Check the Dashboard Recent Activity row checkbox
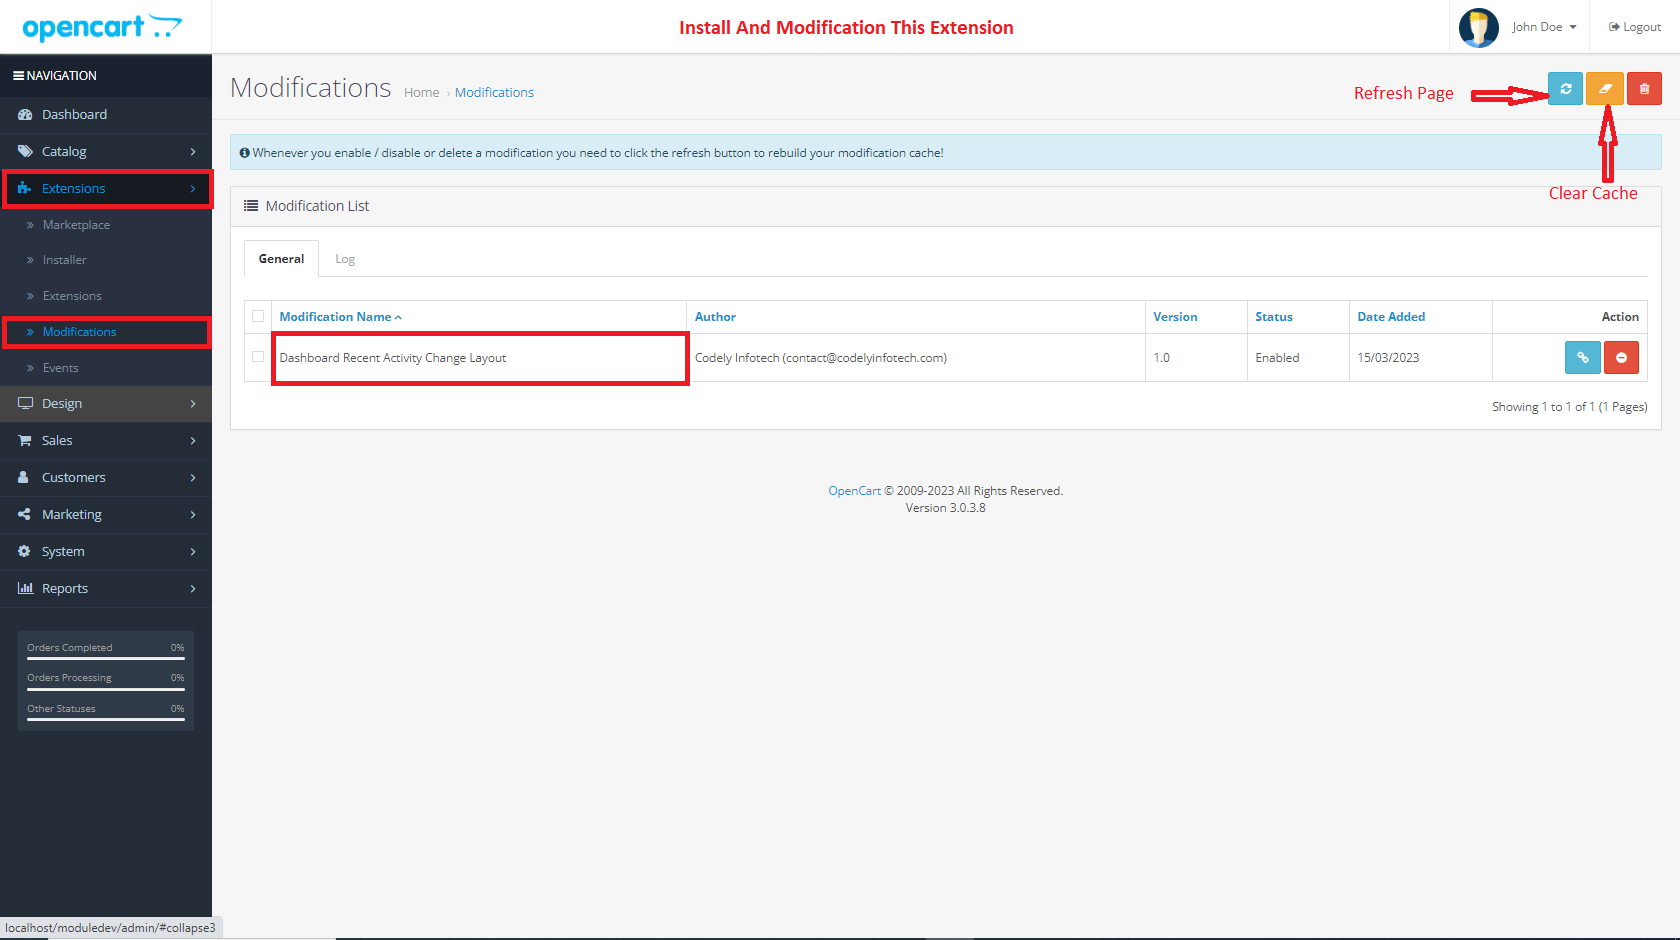The image size is (1680, 940). click(257, 357)
